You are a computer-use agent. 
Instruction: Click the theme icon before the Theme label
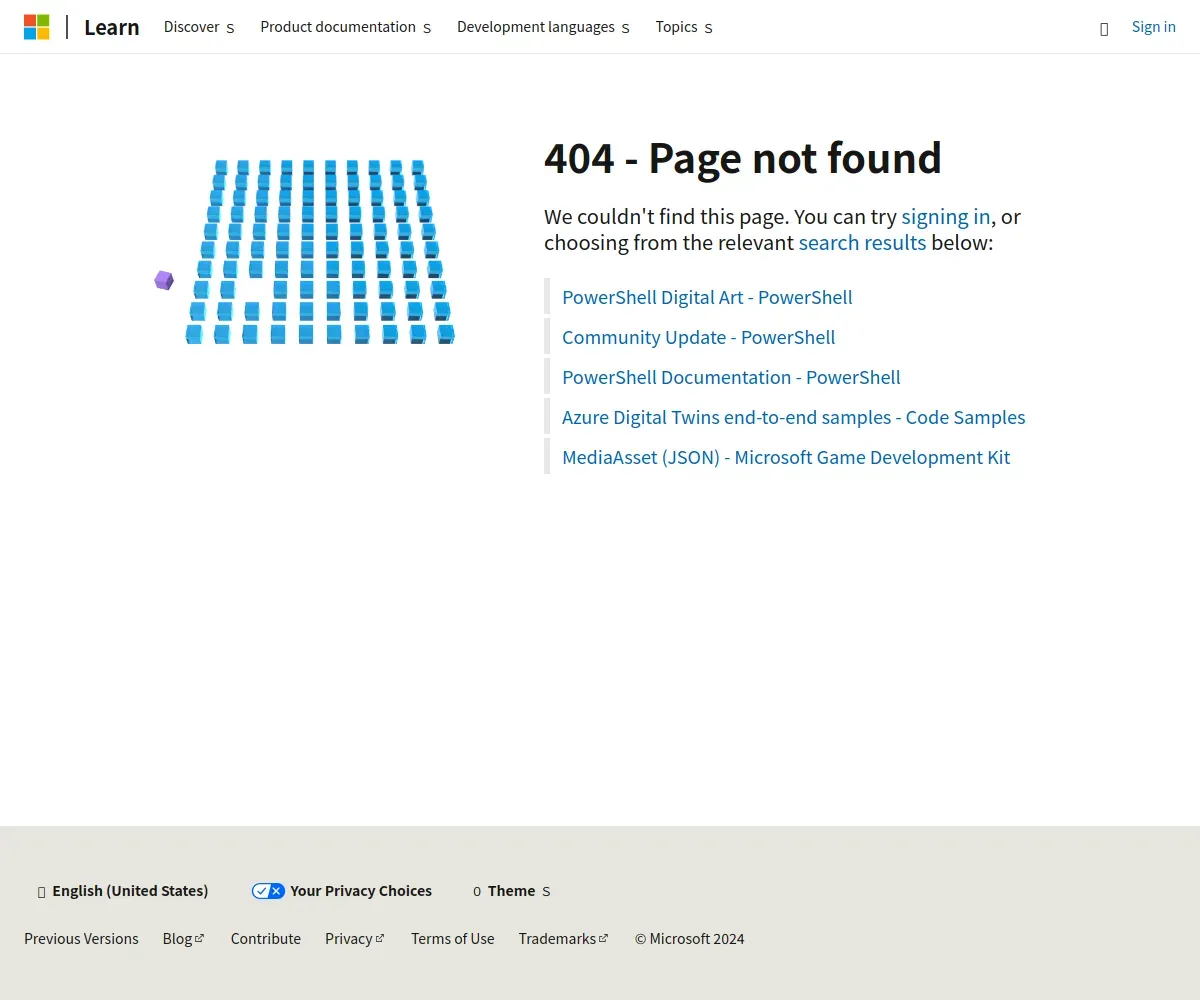click(x=477, y=892)
